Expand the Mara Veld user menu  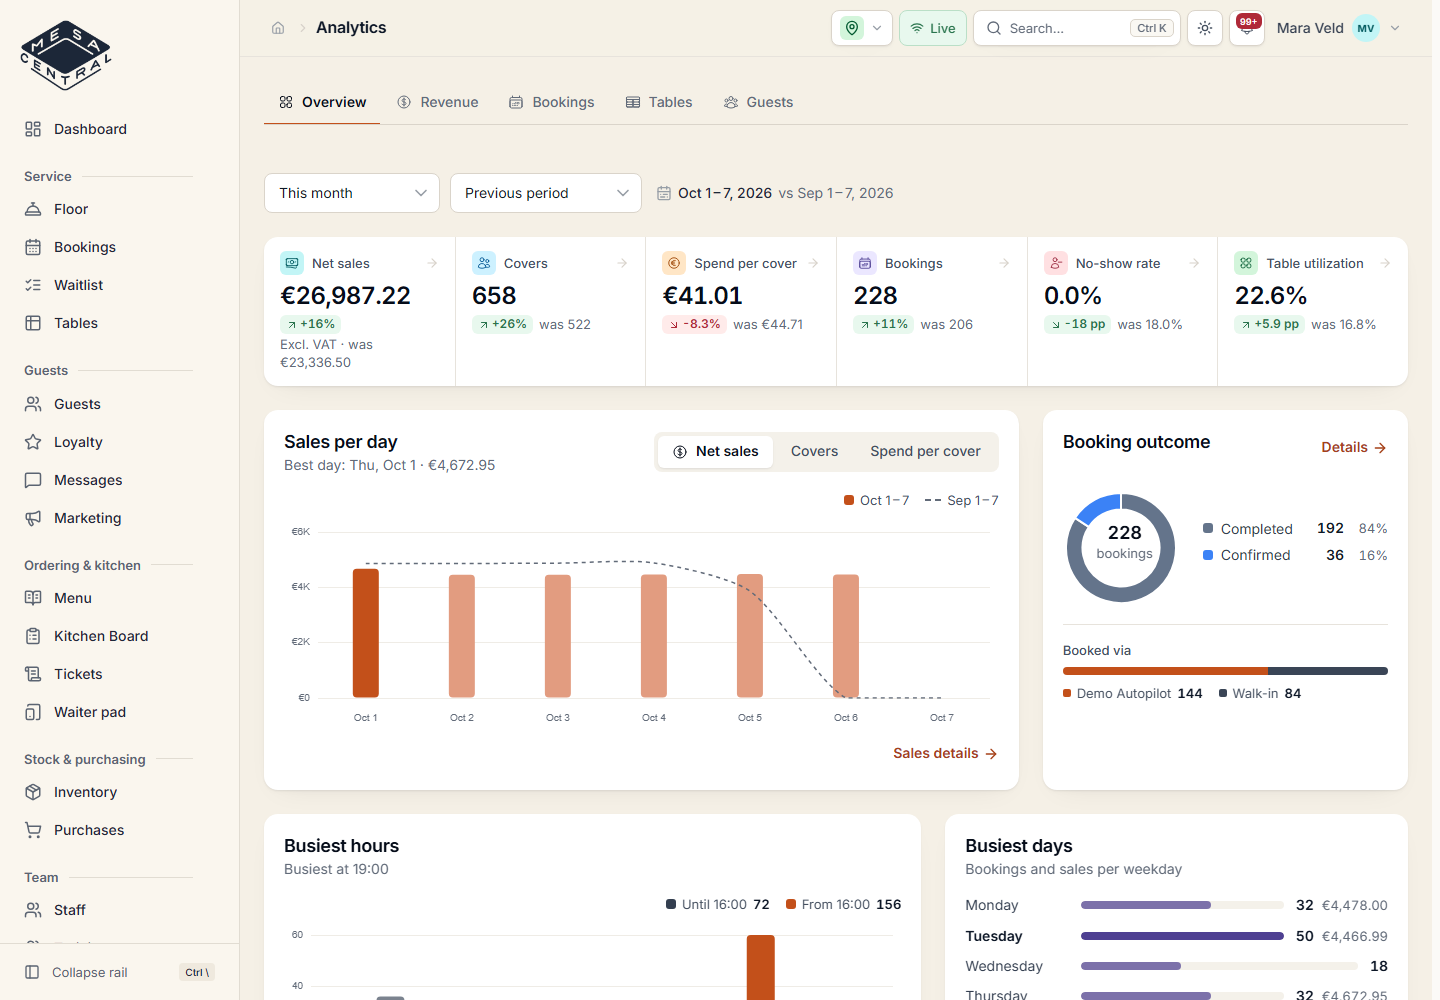pyautogui.click(x=1338, y=28)
